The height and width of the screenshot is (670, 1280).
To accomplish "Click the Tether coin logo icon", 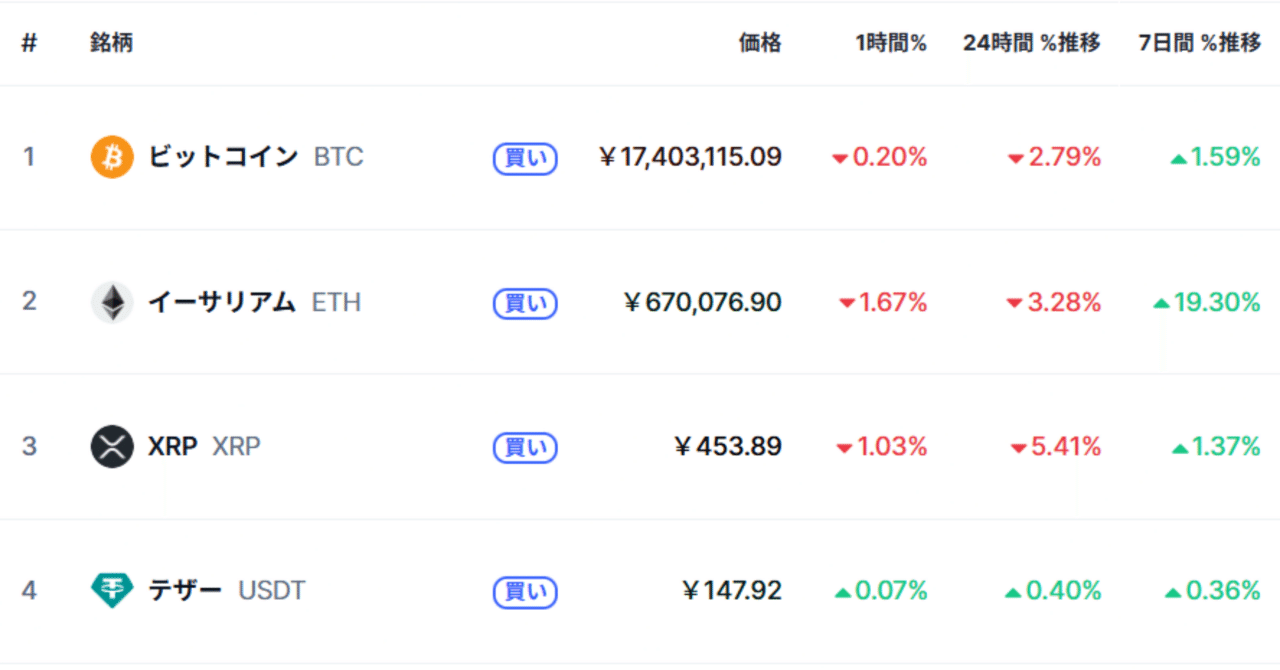I will 111,590.
